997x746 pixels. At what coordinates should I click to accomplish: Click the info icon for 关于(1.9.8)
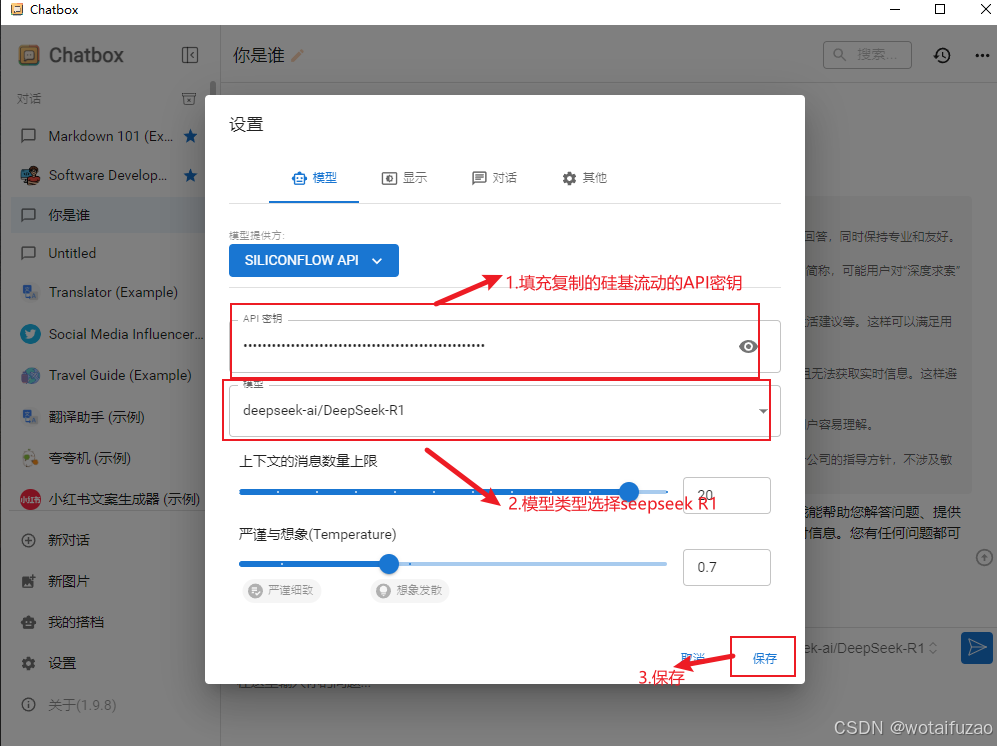[x=29, y=705]
